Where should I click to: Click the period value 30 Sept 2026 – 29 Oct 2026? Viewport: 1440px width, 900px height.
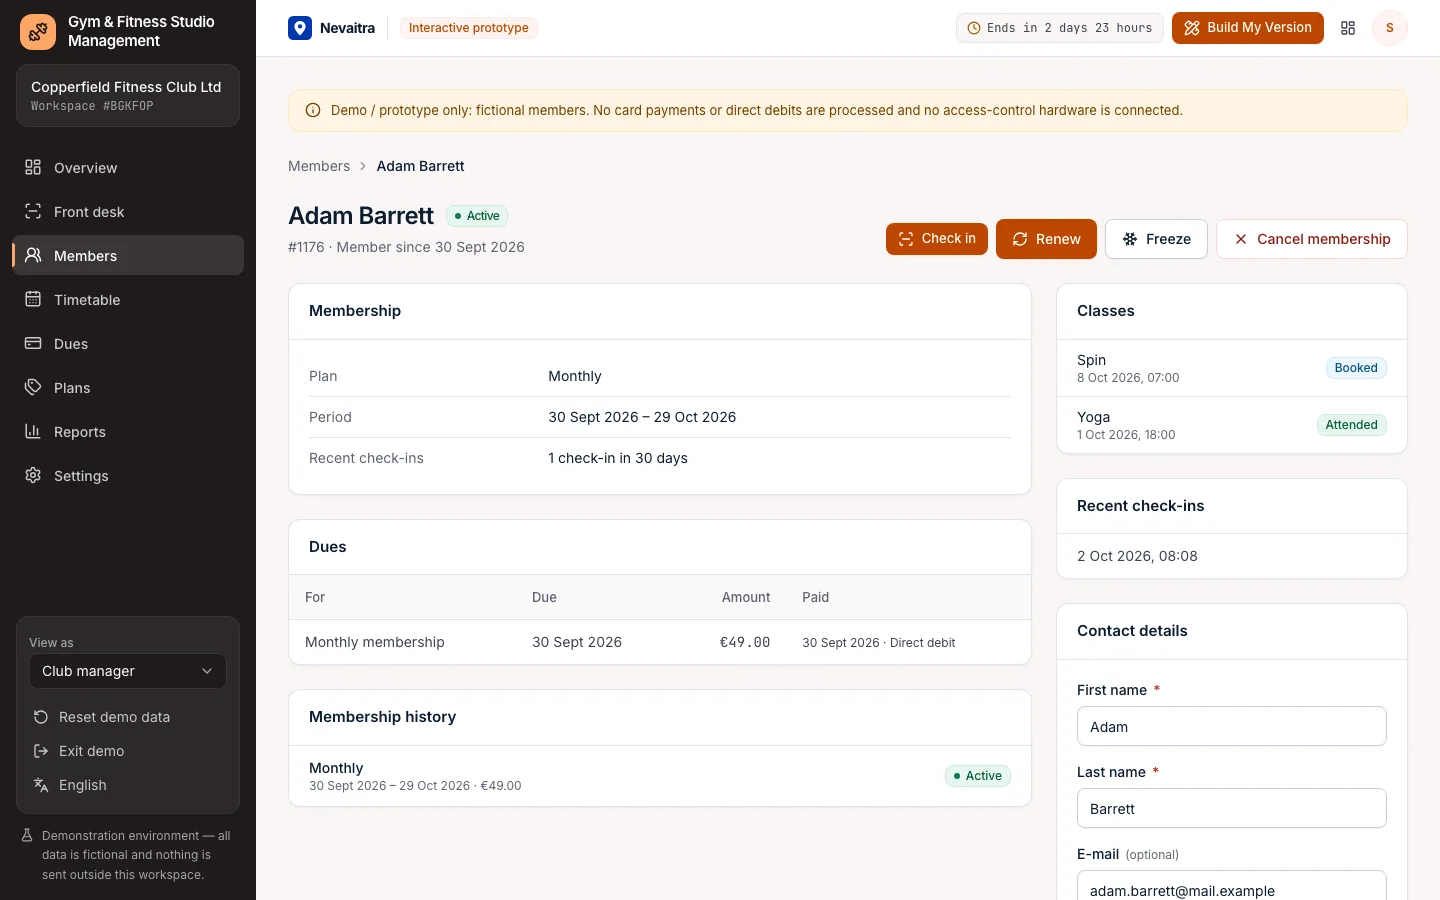[642, 417]
